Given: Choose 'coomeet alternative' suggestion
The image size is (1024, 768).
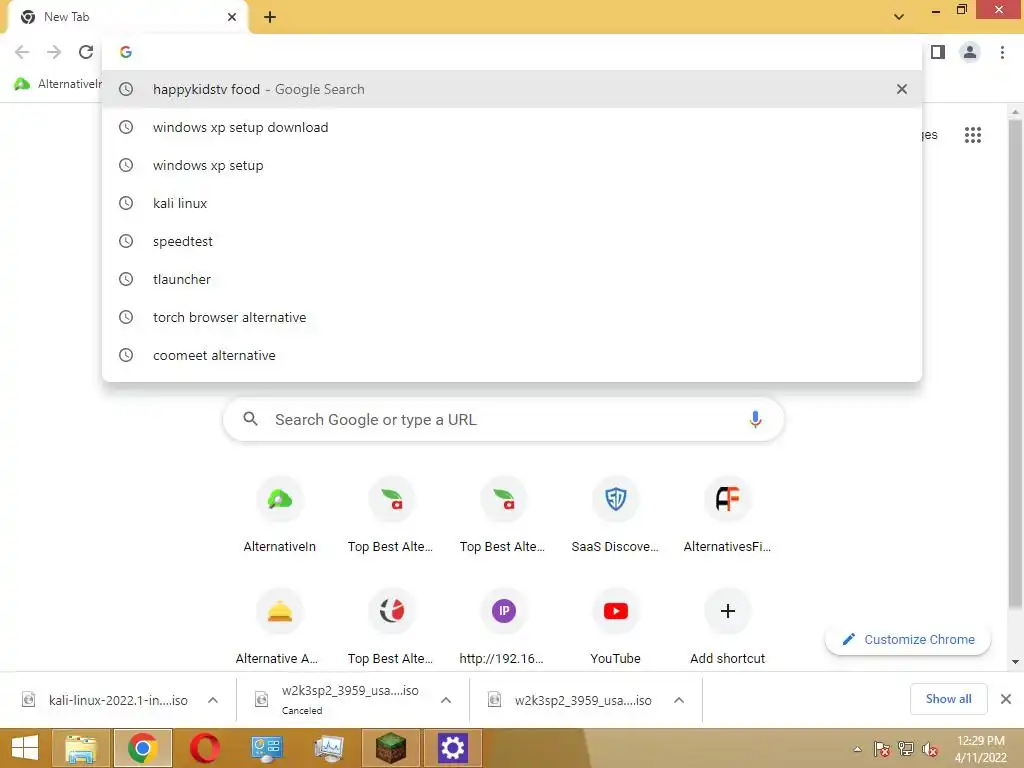Looking at the screenshot, I should point(512,355).
